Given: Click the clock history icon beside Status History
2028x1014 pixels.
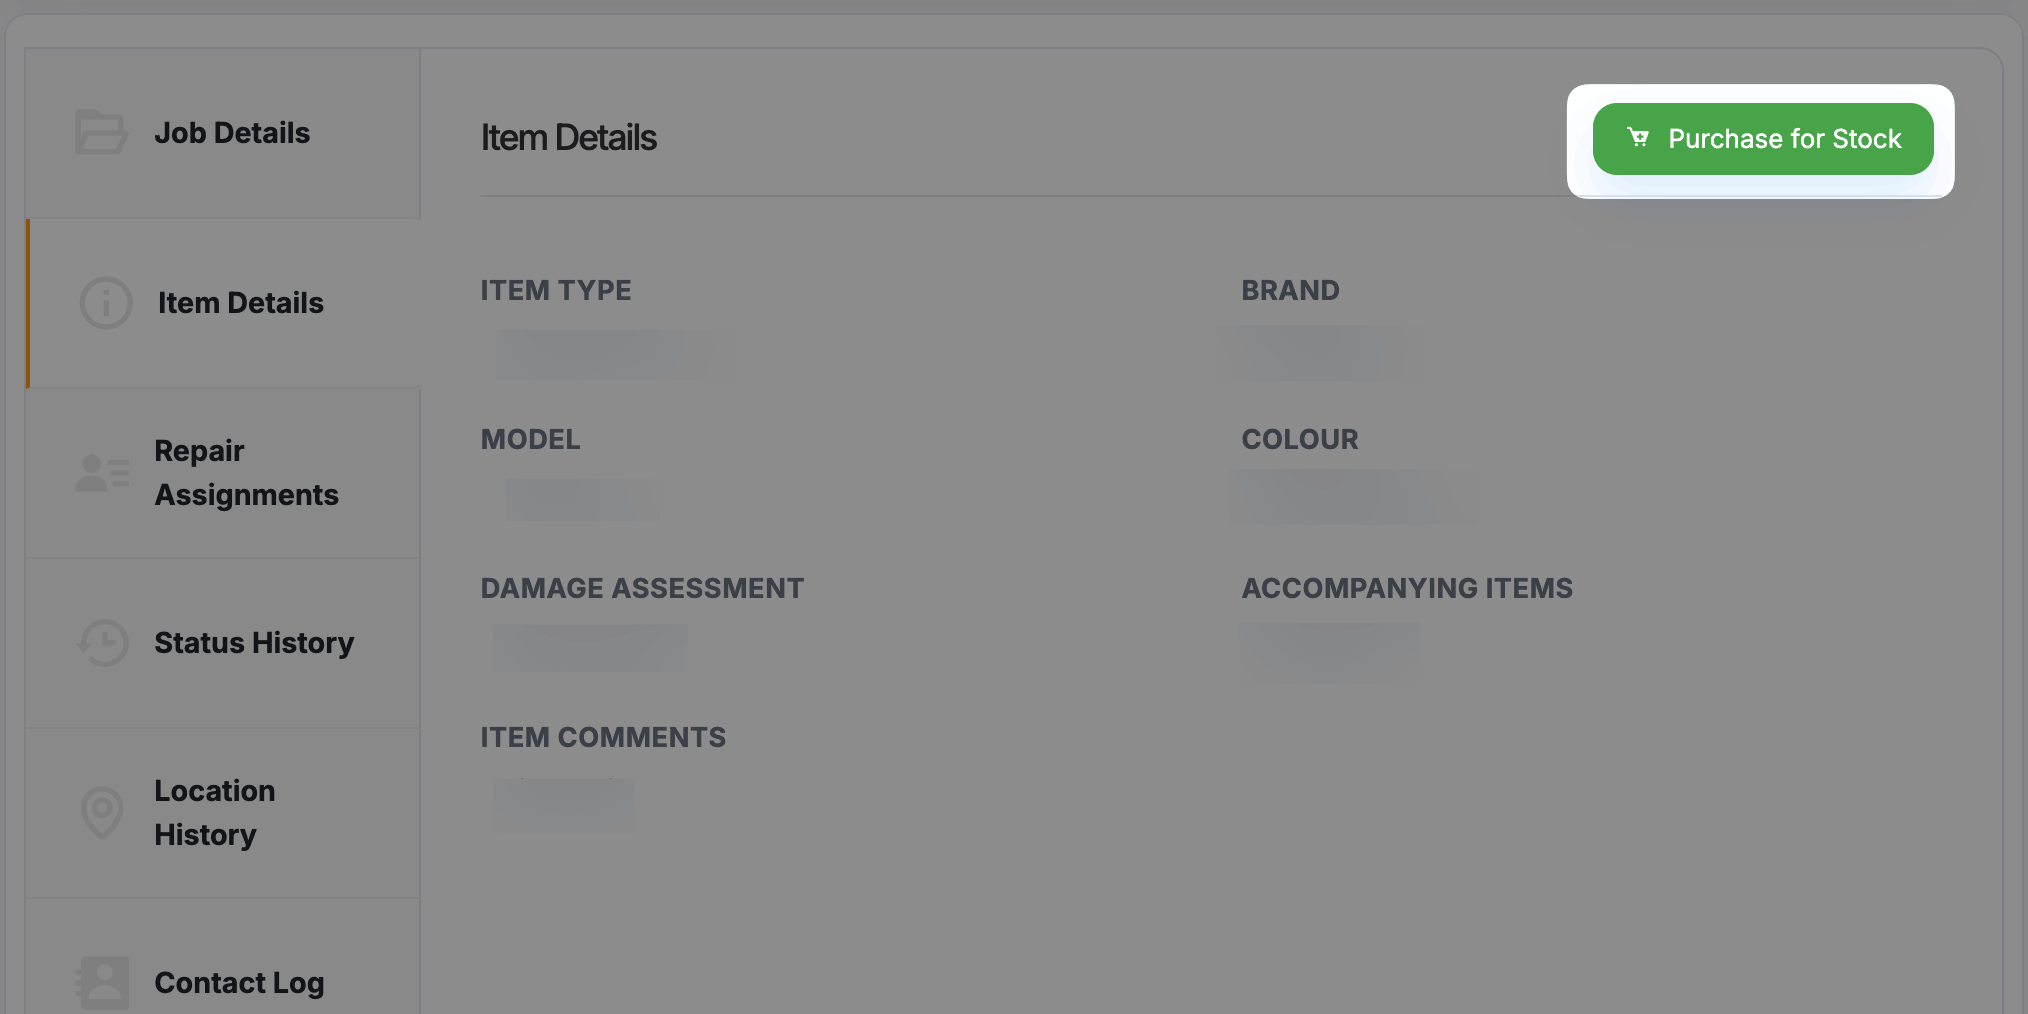Looking at the screenshot, I should 103,643.
